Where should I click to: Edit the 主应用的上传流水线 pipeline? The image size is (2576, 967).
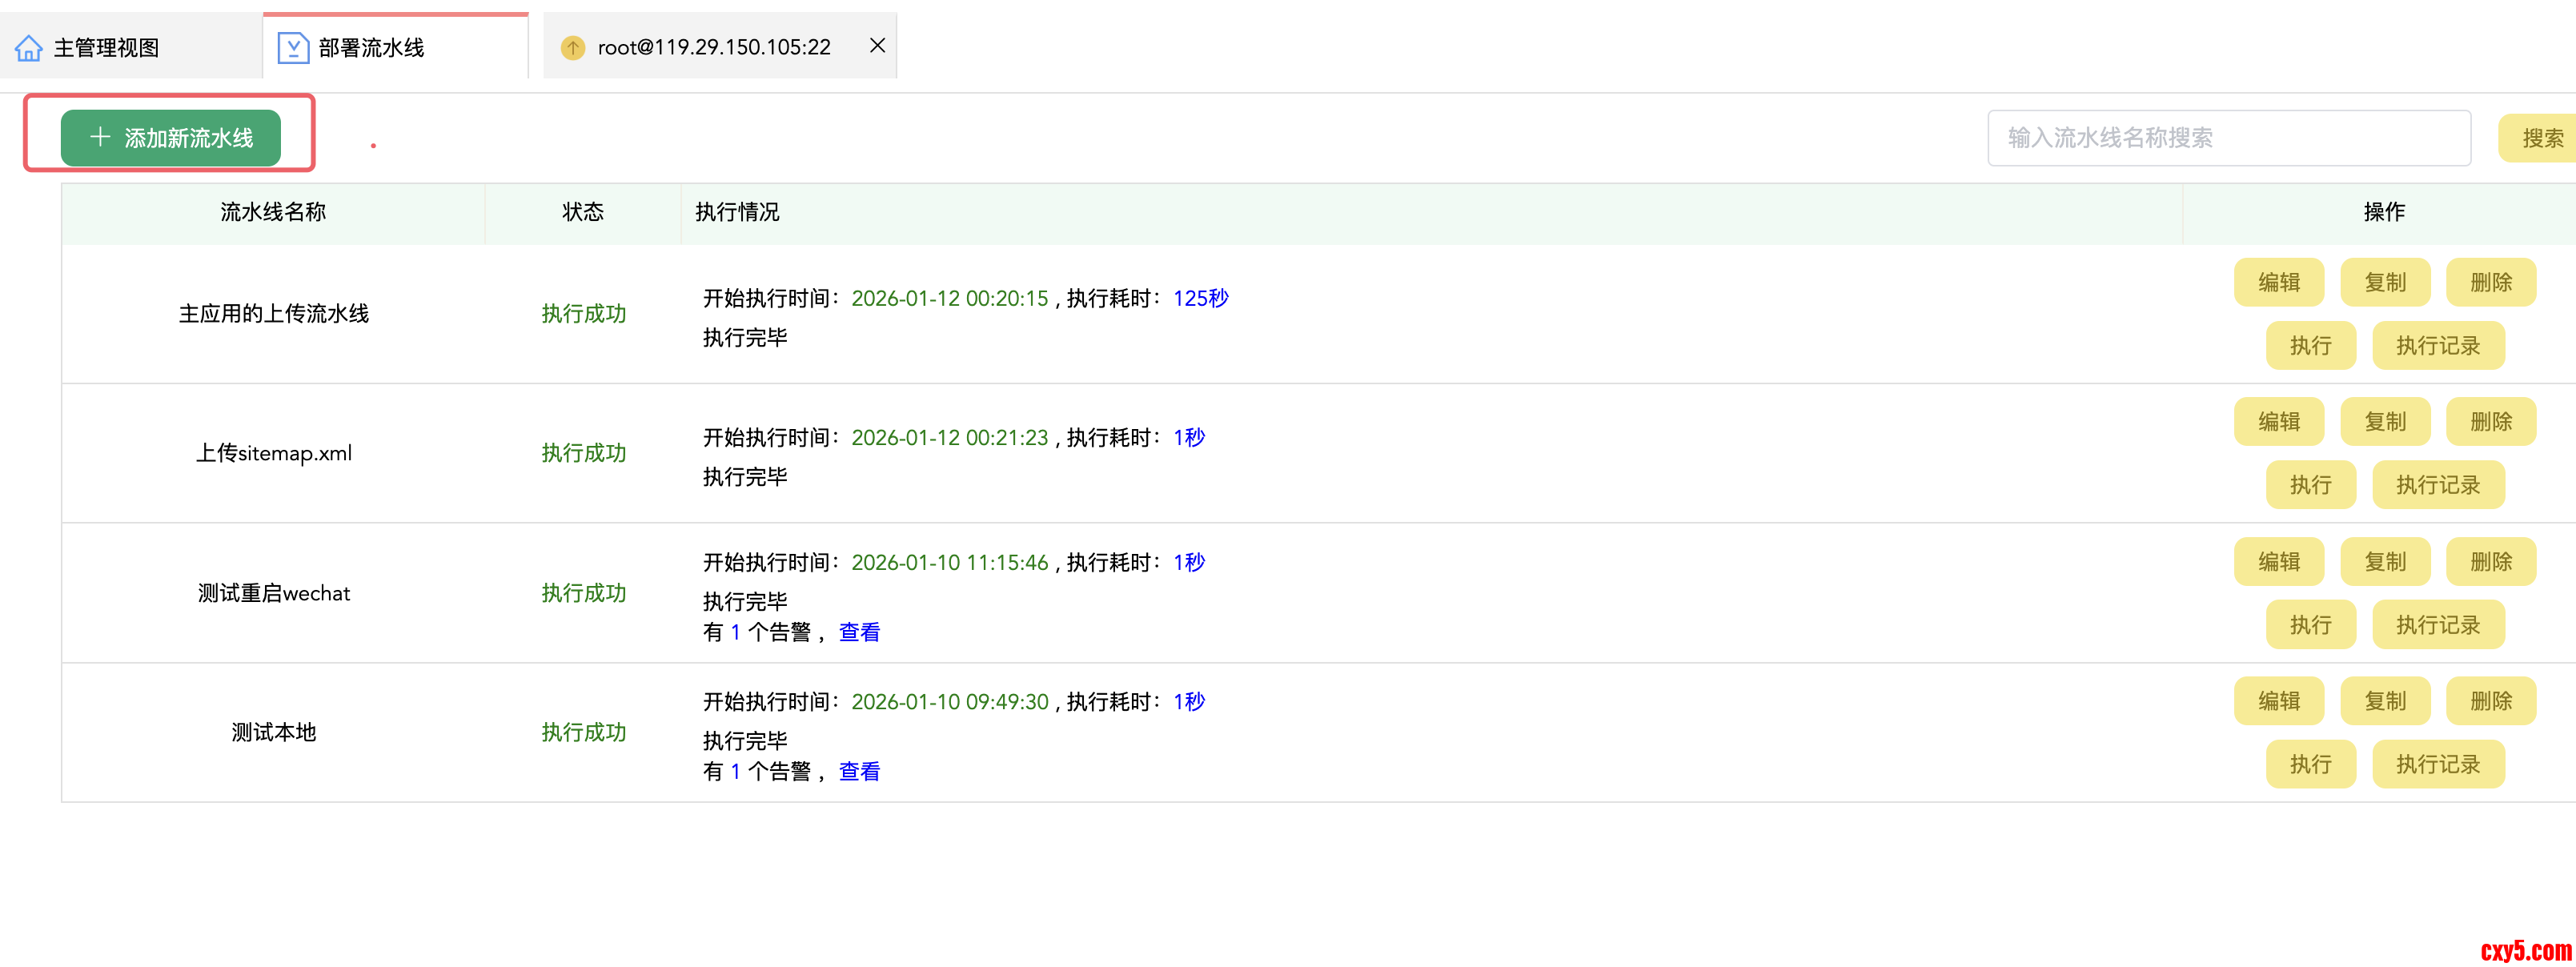click(x=2278, y=283)
